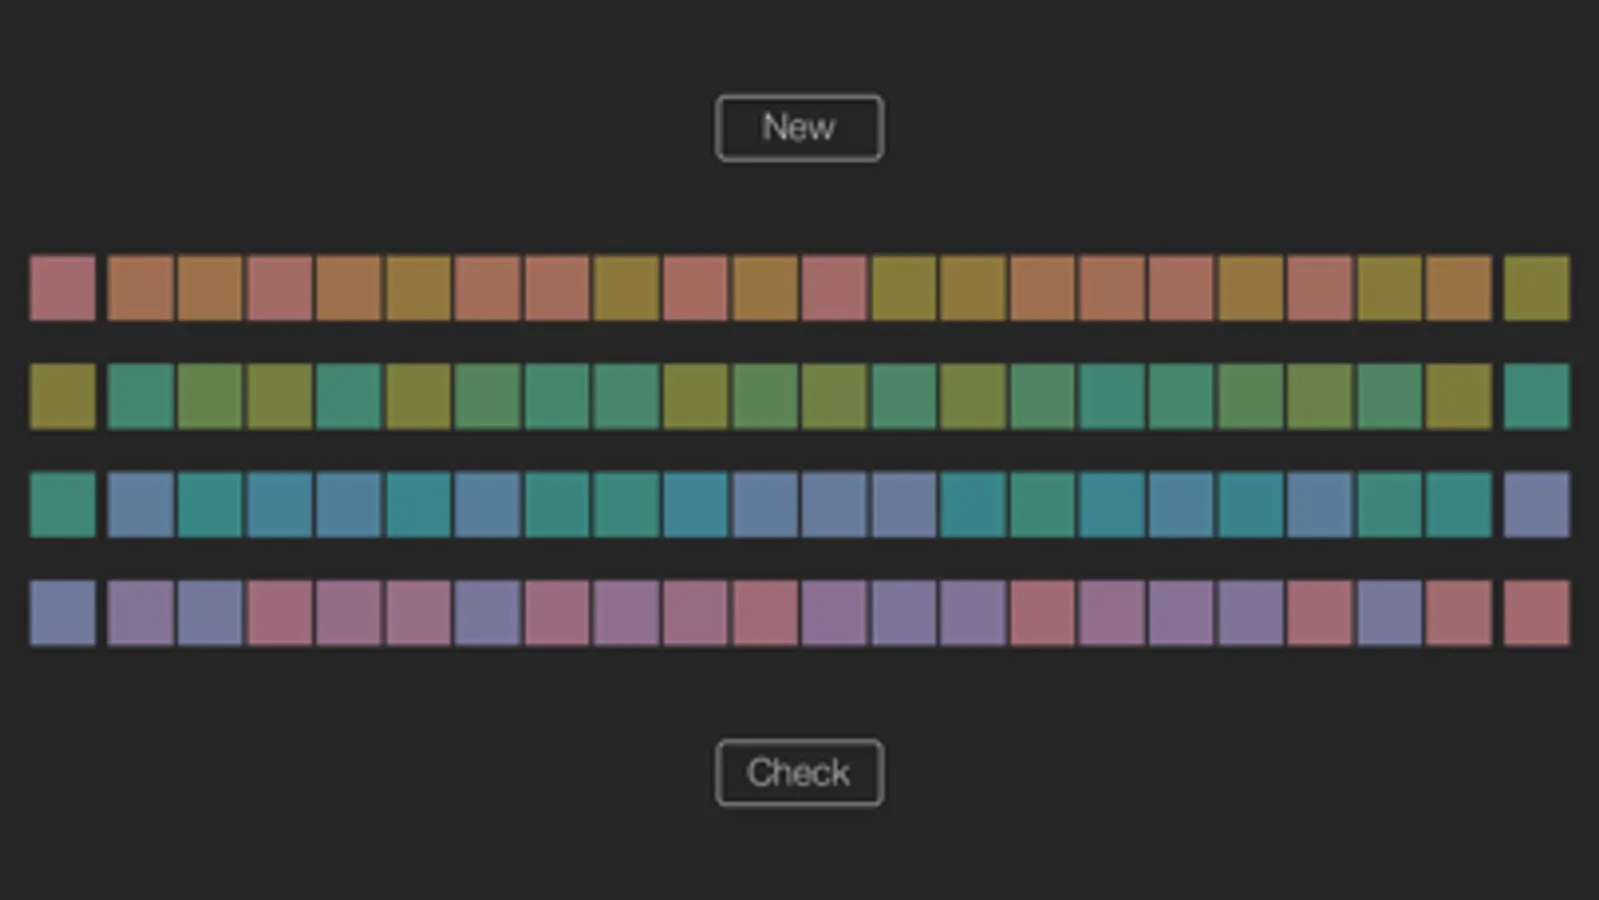Select the fifth swatch, teal, in second row
This screenshot has width=1599, height=900.
349,396
